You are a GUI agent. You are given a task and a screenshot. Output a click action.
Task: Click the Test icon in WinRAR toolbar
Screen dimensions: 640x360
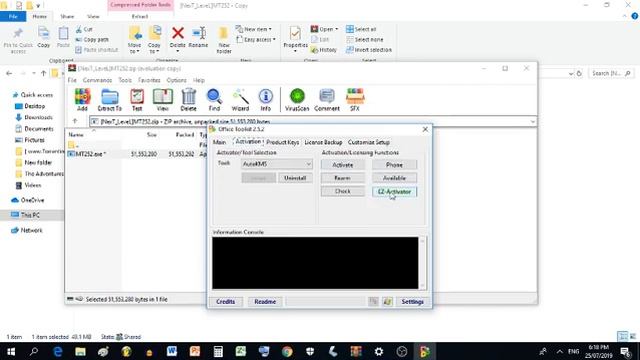coord(137,100)
